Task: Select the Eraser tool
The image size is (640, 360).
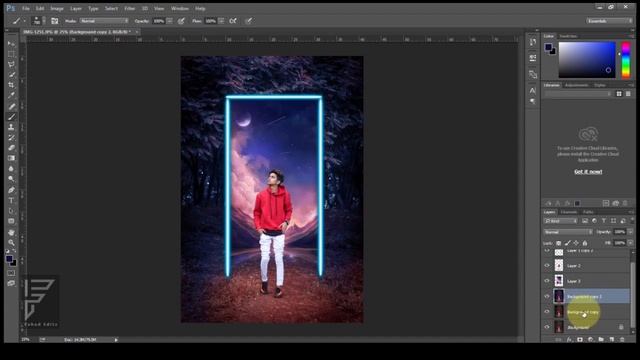Action: pyautogui.click(x=11, y=148)
